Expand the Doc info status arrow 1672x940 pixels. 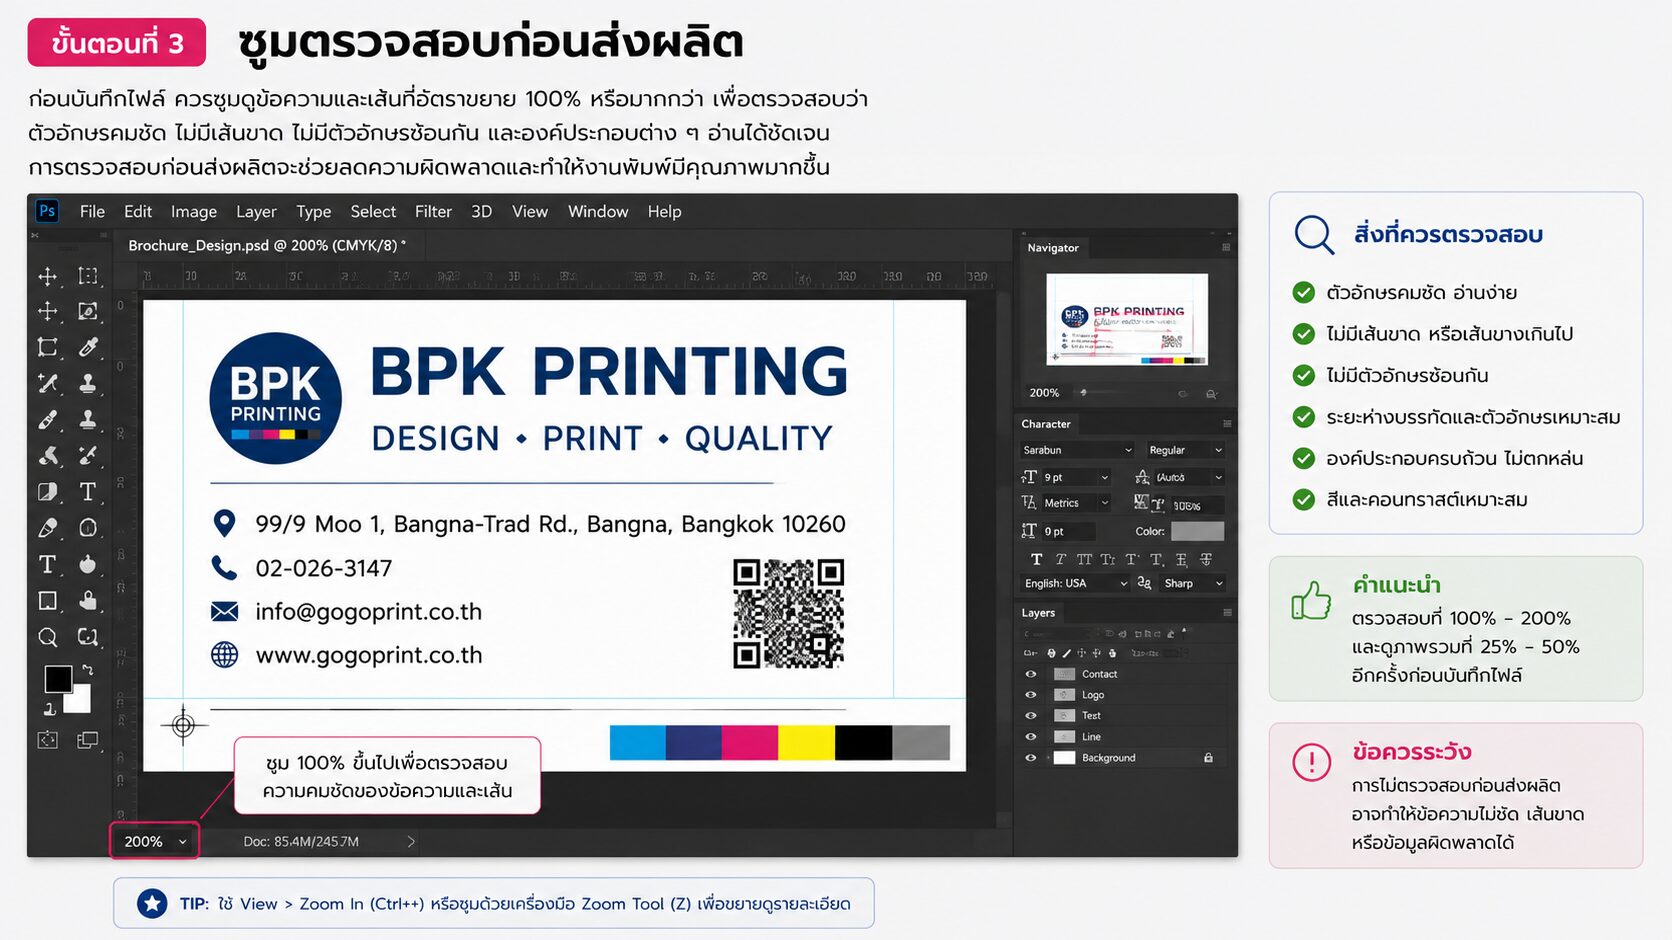(x=410, y=842)
